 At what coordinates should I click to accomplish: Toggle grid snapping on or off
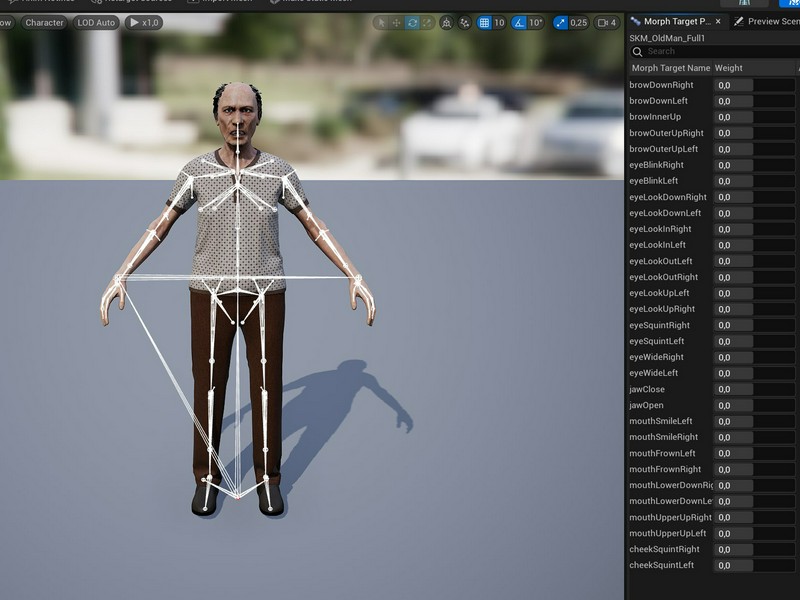[484, 22]
